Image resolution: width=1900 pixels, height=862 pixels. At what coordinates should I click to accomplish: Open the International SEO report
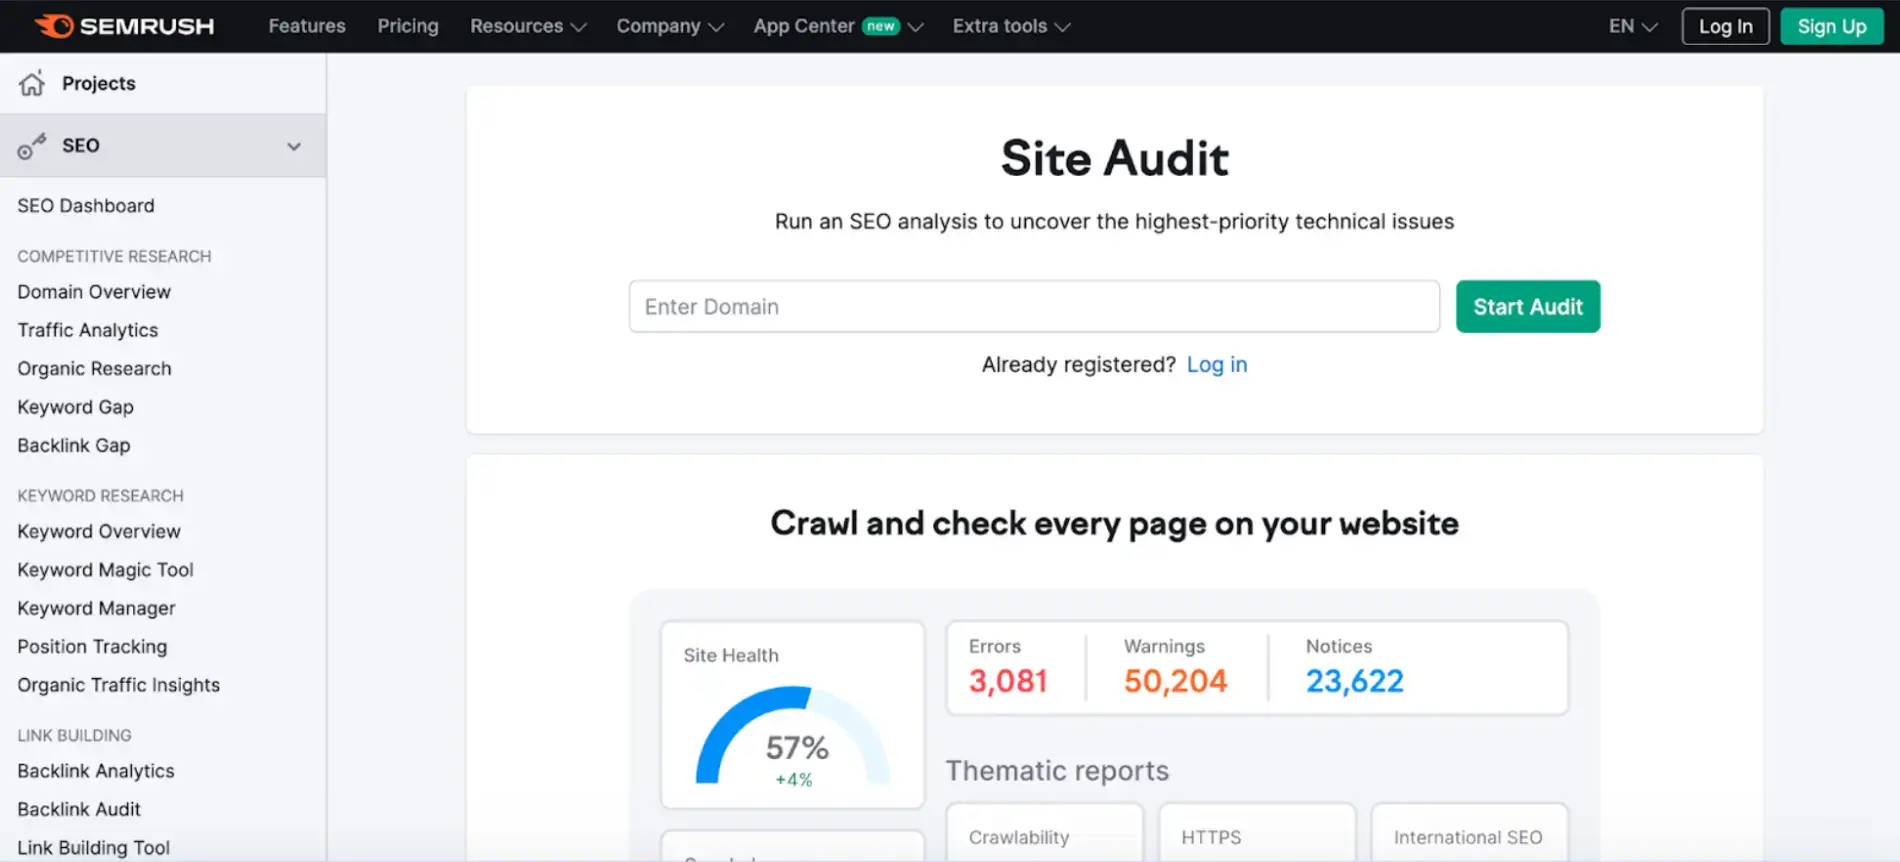[1469, 832]
